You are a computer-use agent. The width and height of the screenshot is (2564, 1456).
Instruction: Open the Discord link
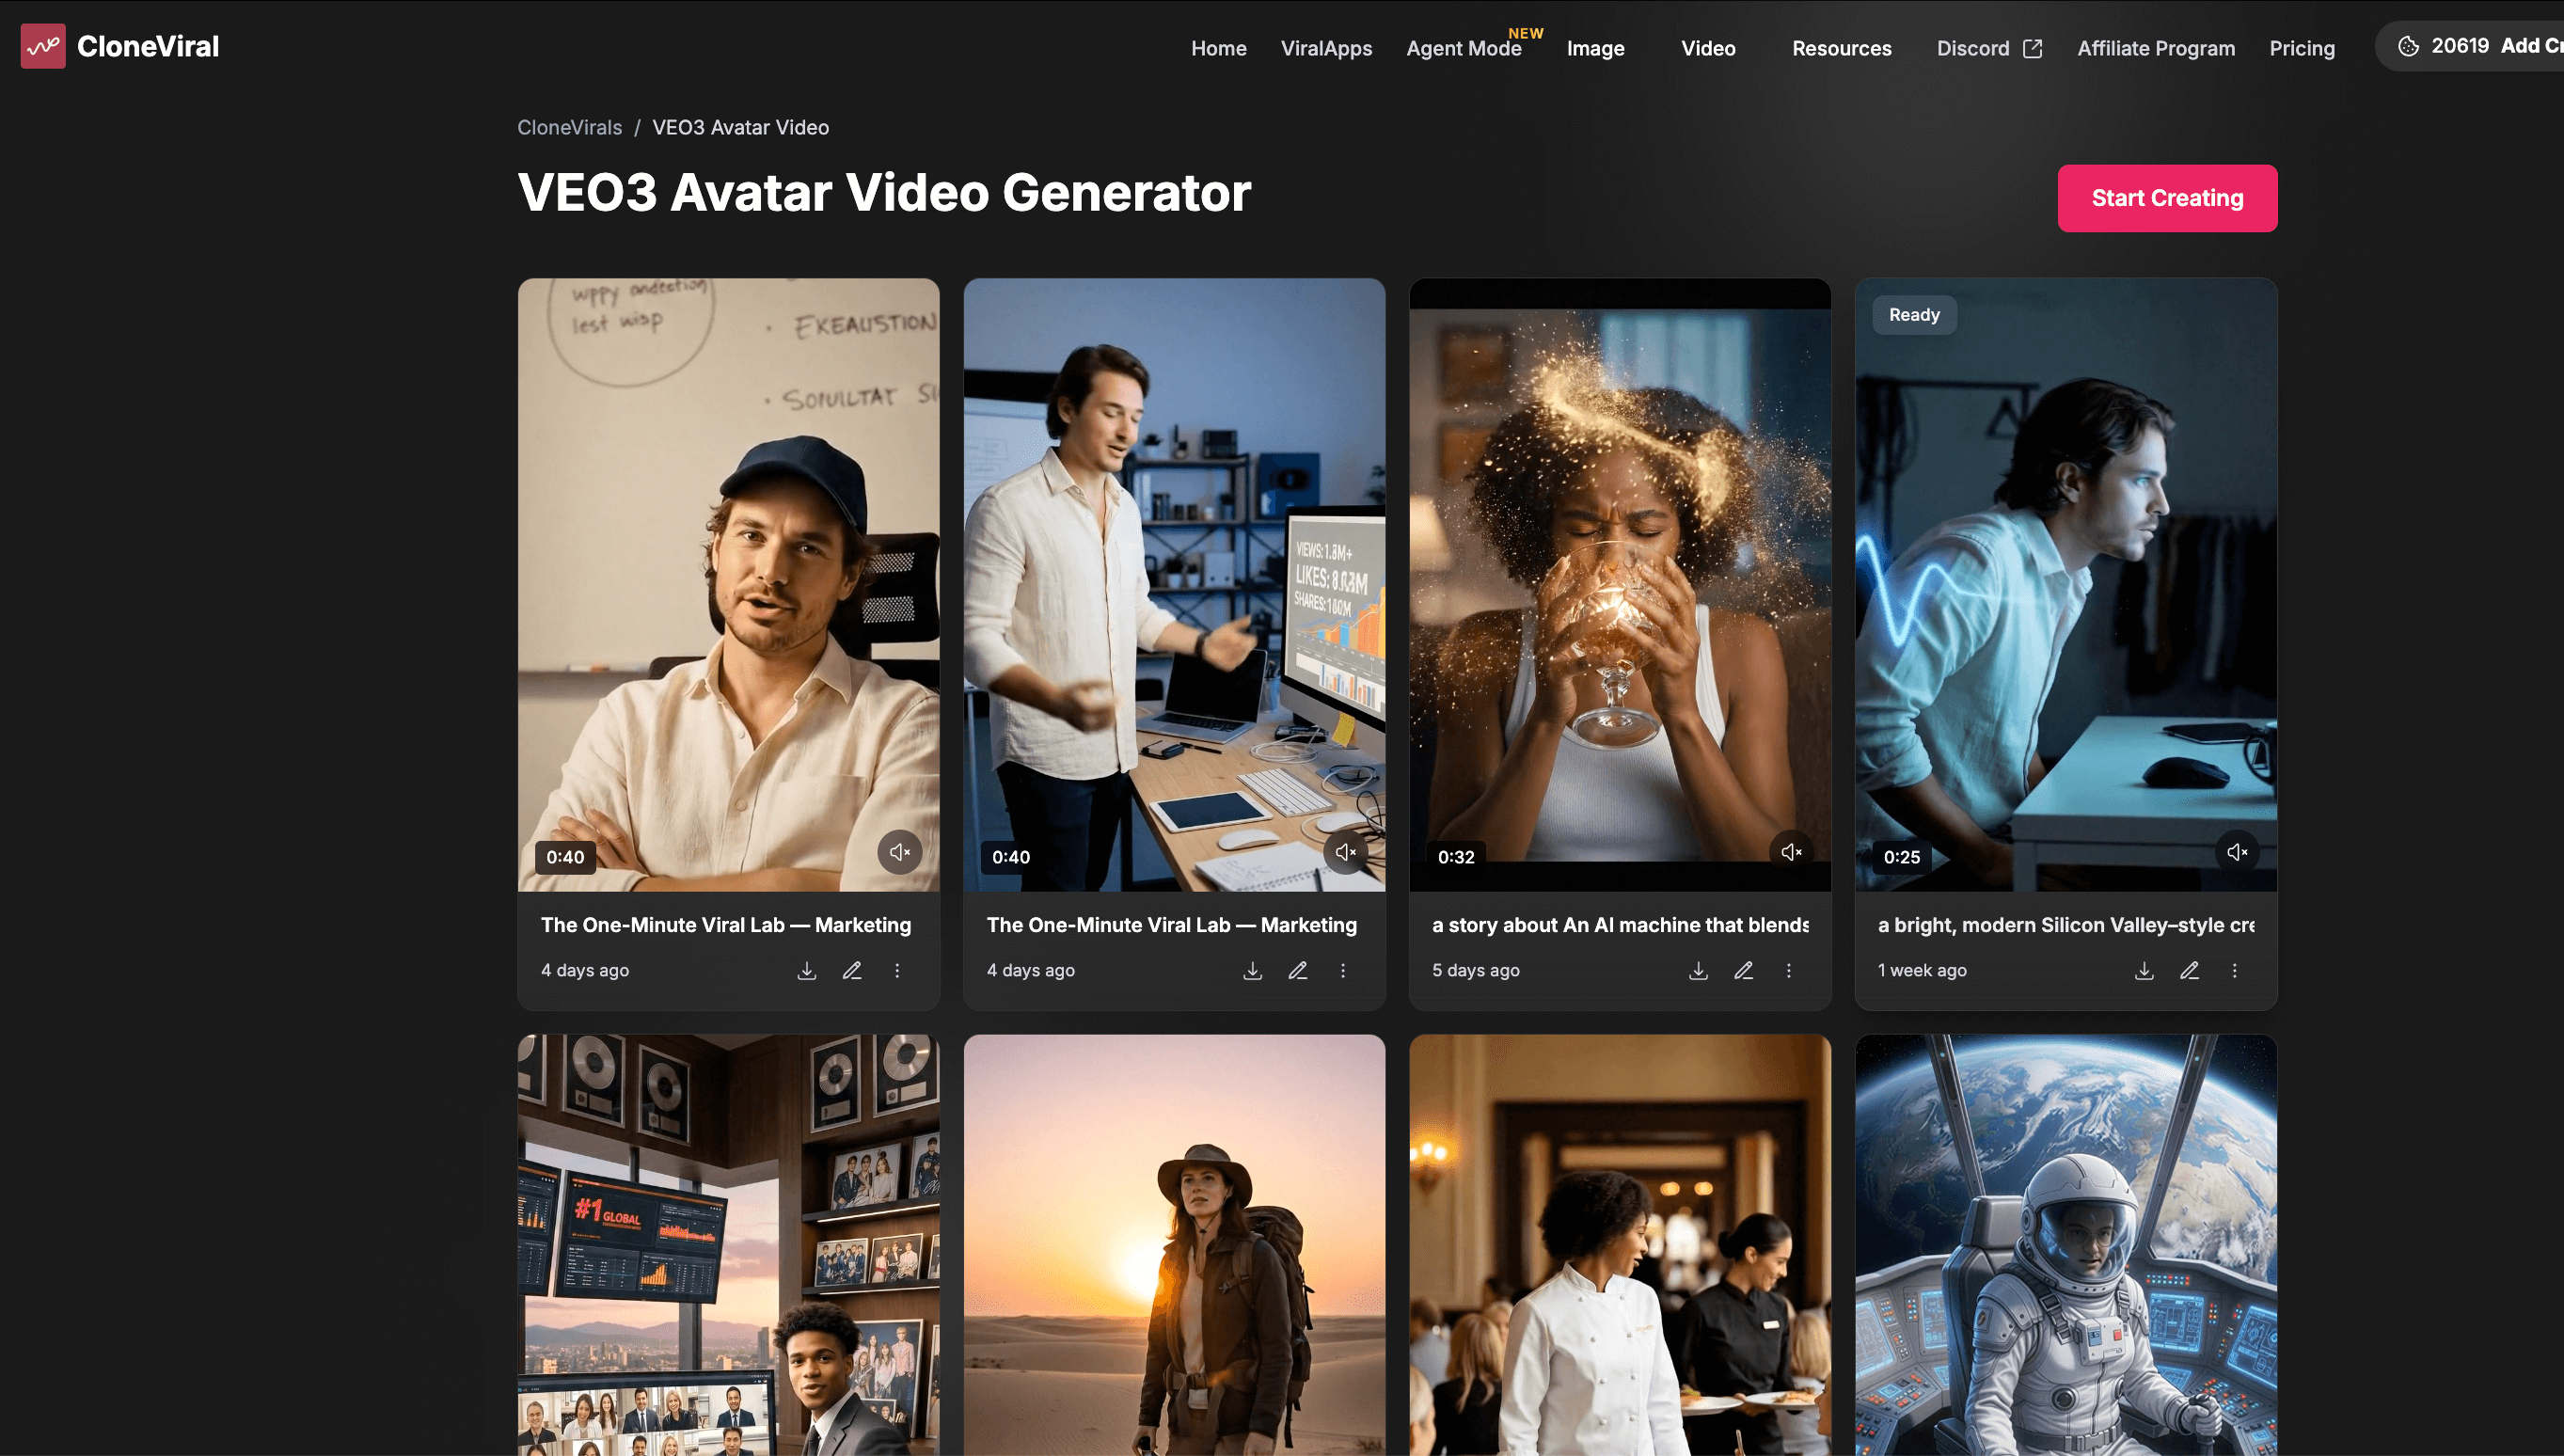[x=1989, y=48]
